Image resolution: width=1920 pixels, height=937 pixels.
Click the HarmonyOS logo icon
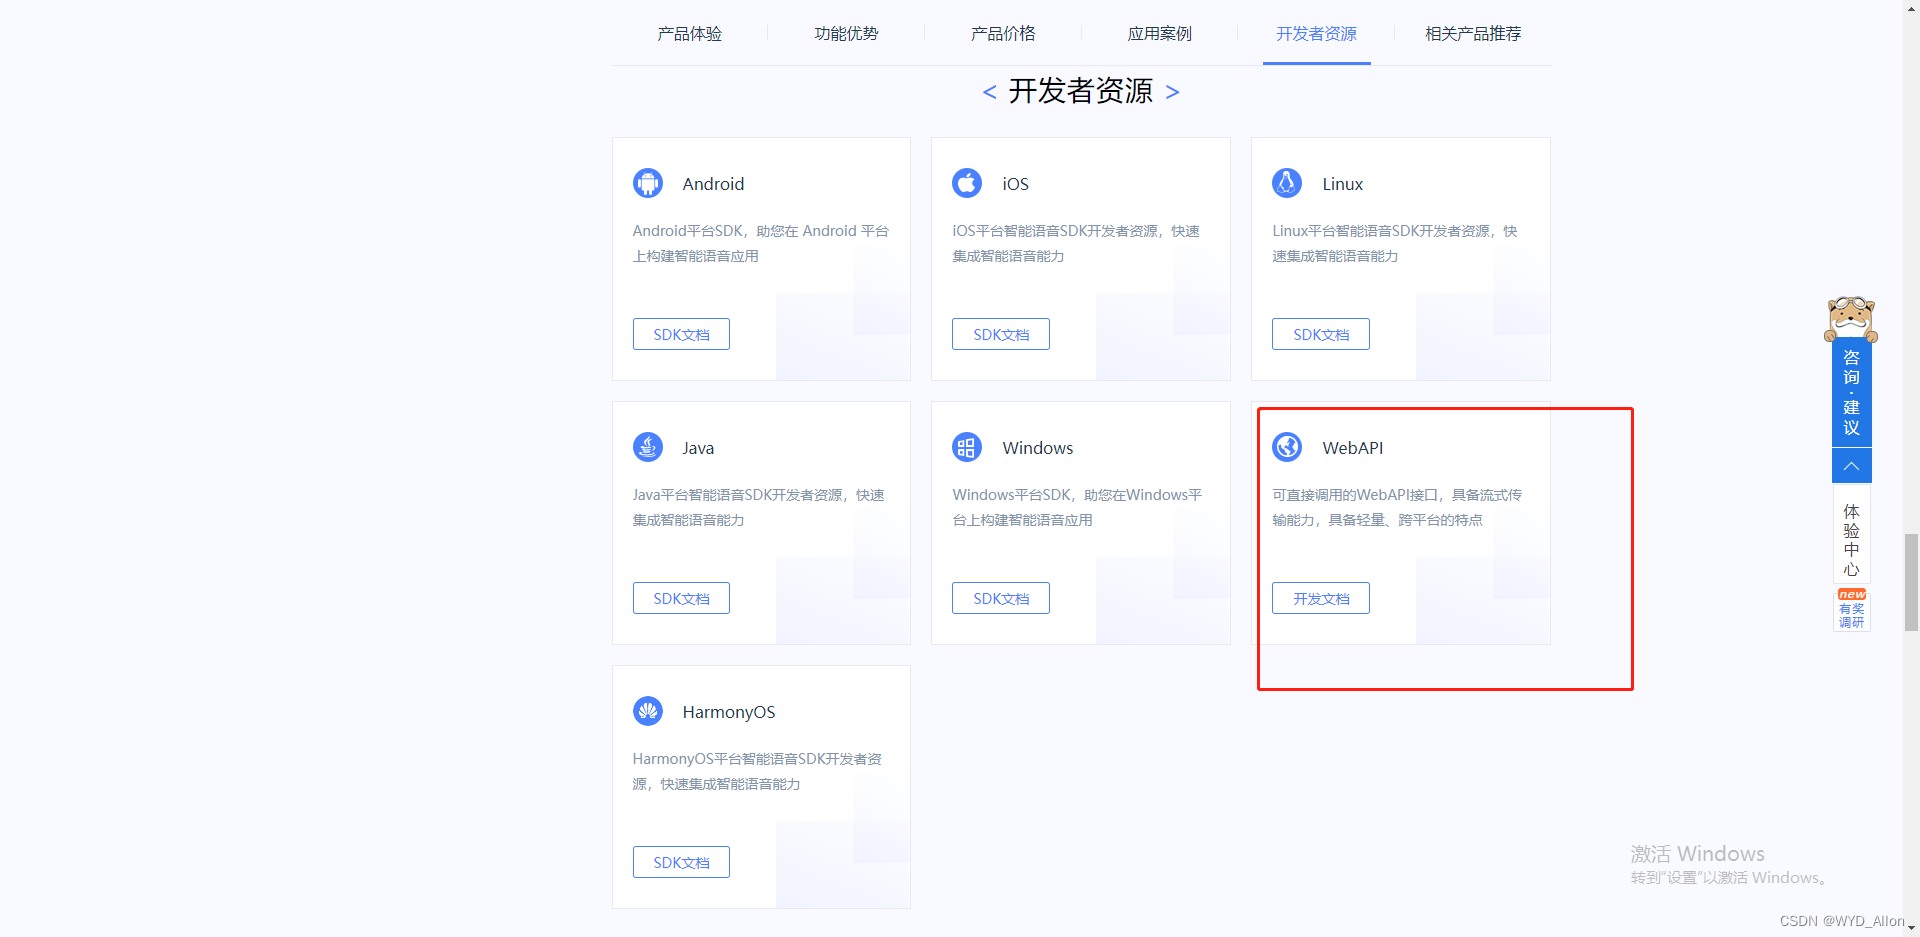click(x=648, y=711)
